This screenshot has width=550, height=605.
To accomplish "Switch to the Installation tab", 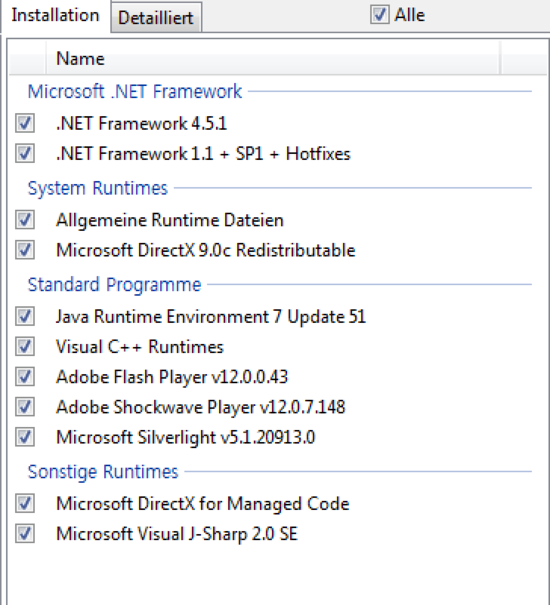I will point(55,15).
